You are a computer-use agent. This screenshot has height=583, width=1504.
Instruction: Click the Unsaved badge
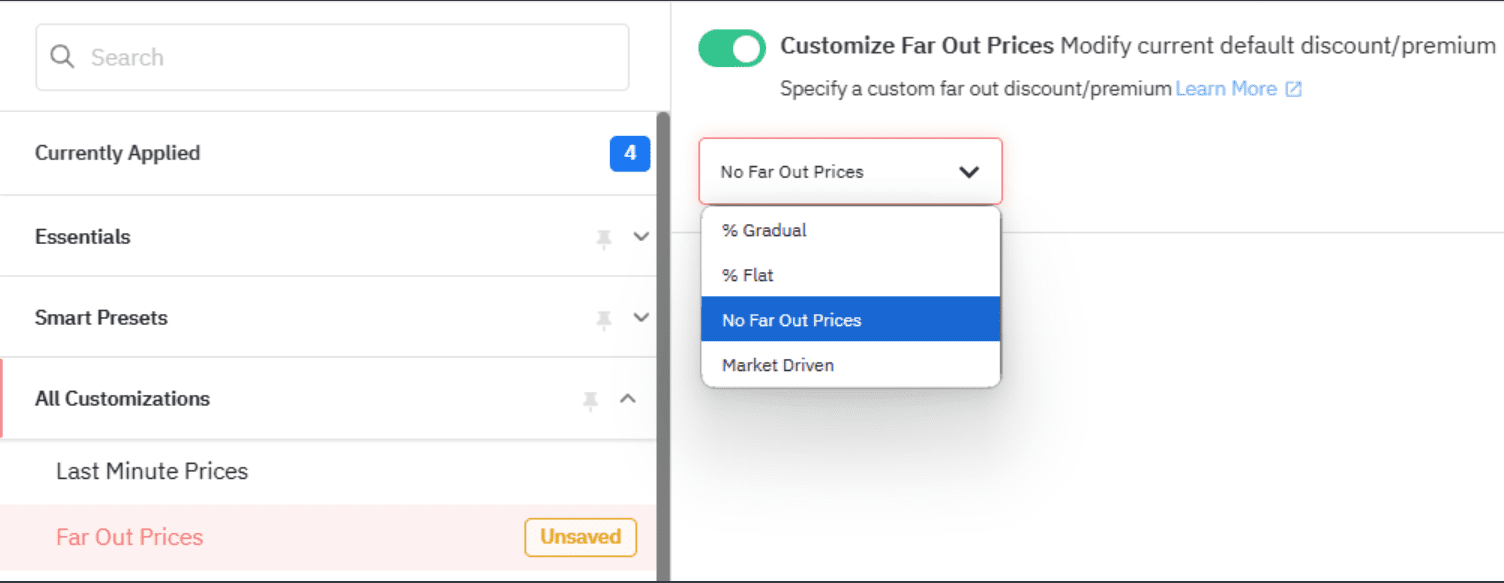click(580, 537)
